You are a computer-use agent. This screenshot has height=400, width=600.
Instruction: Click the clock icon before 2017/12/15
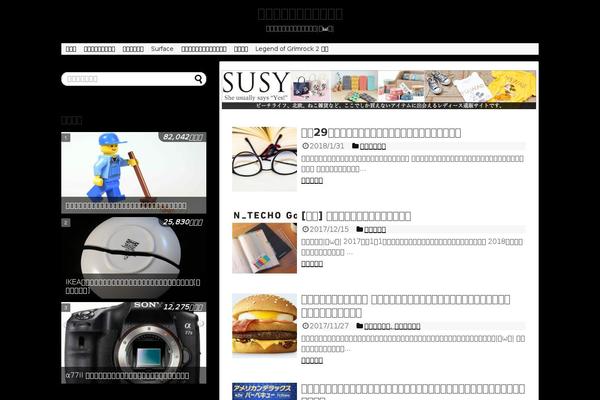tap(305, 230)
